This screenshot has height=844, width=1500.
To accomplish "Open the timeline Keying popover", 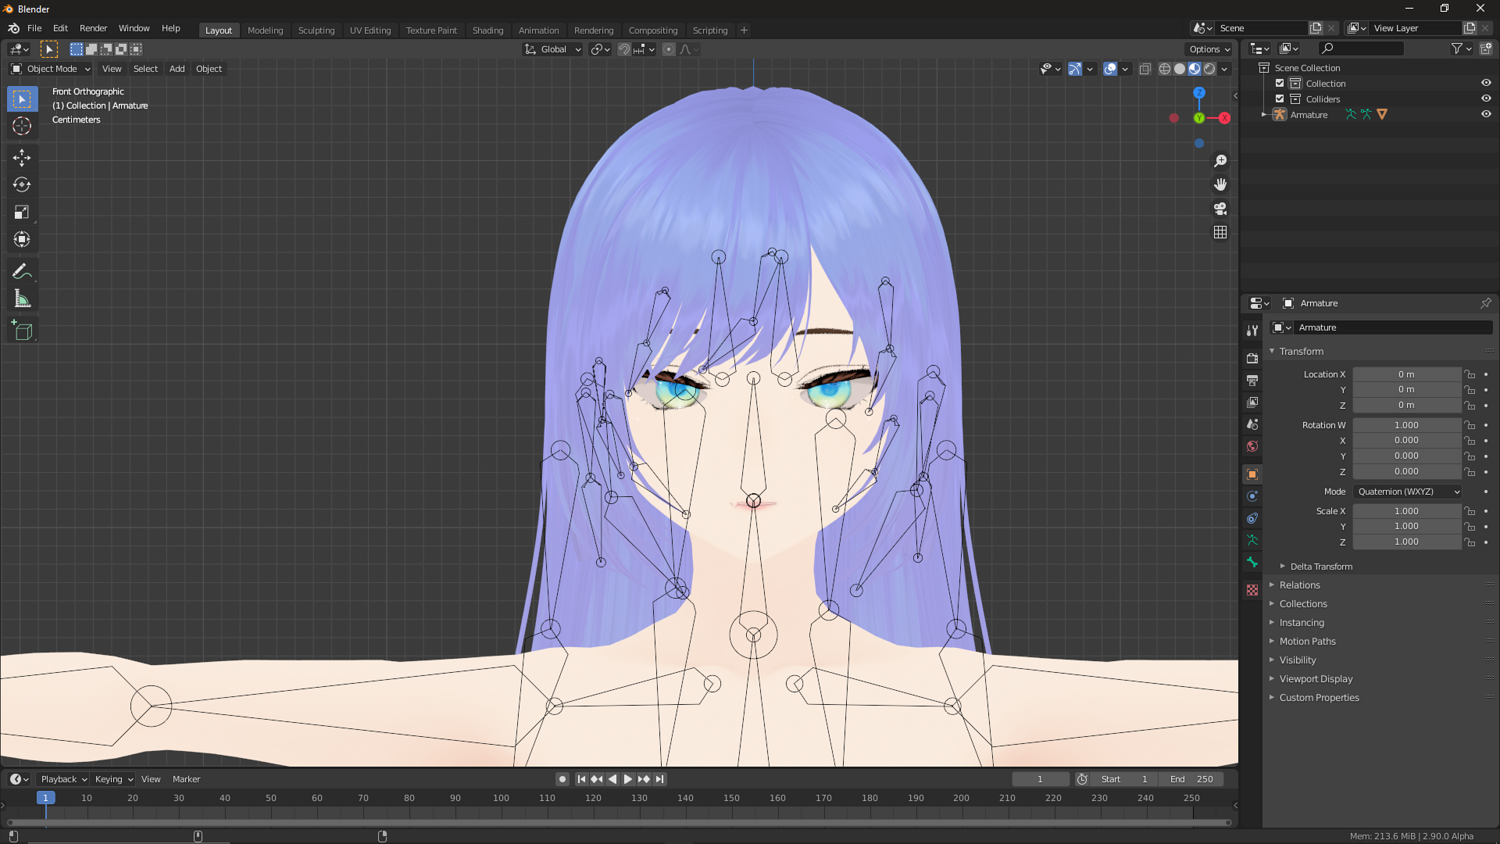I will tap(113, 779).
